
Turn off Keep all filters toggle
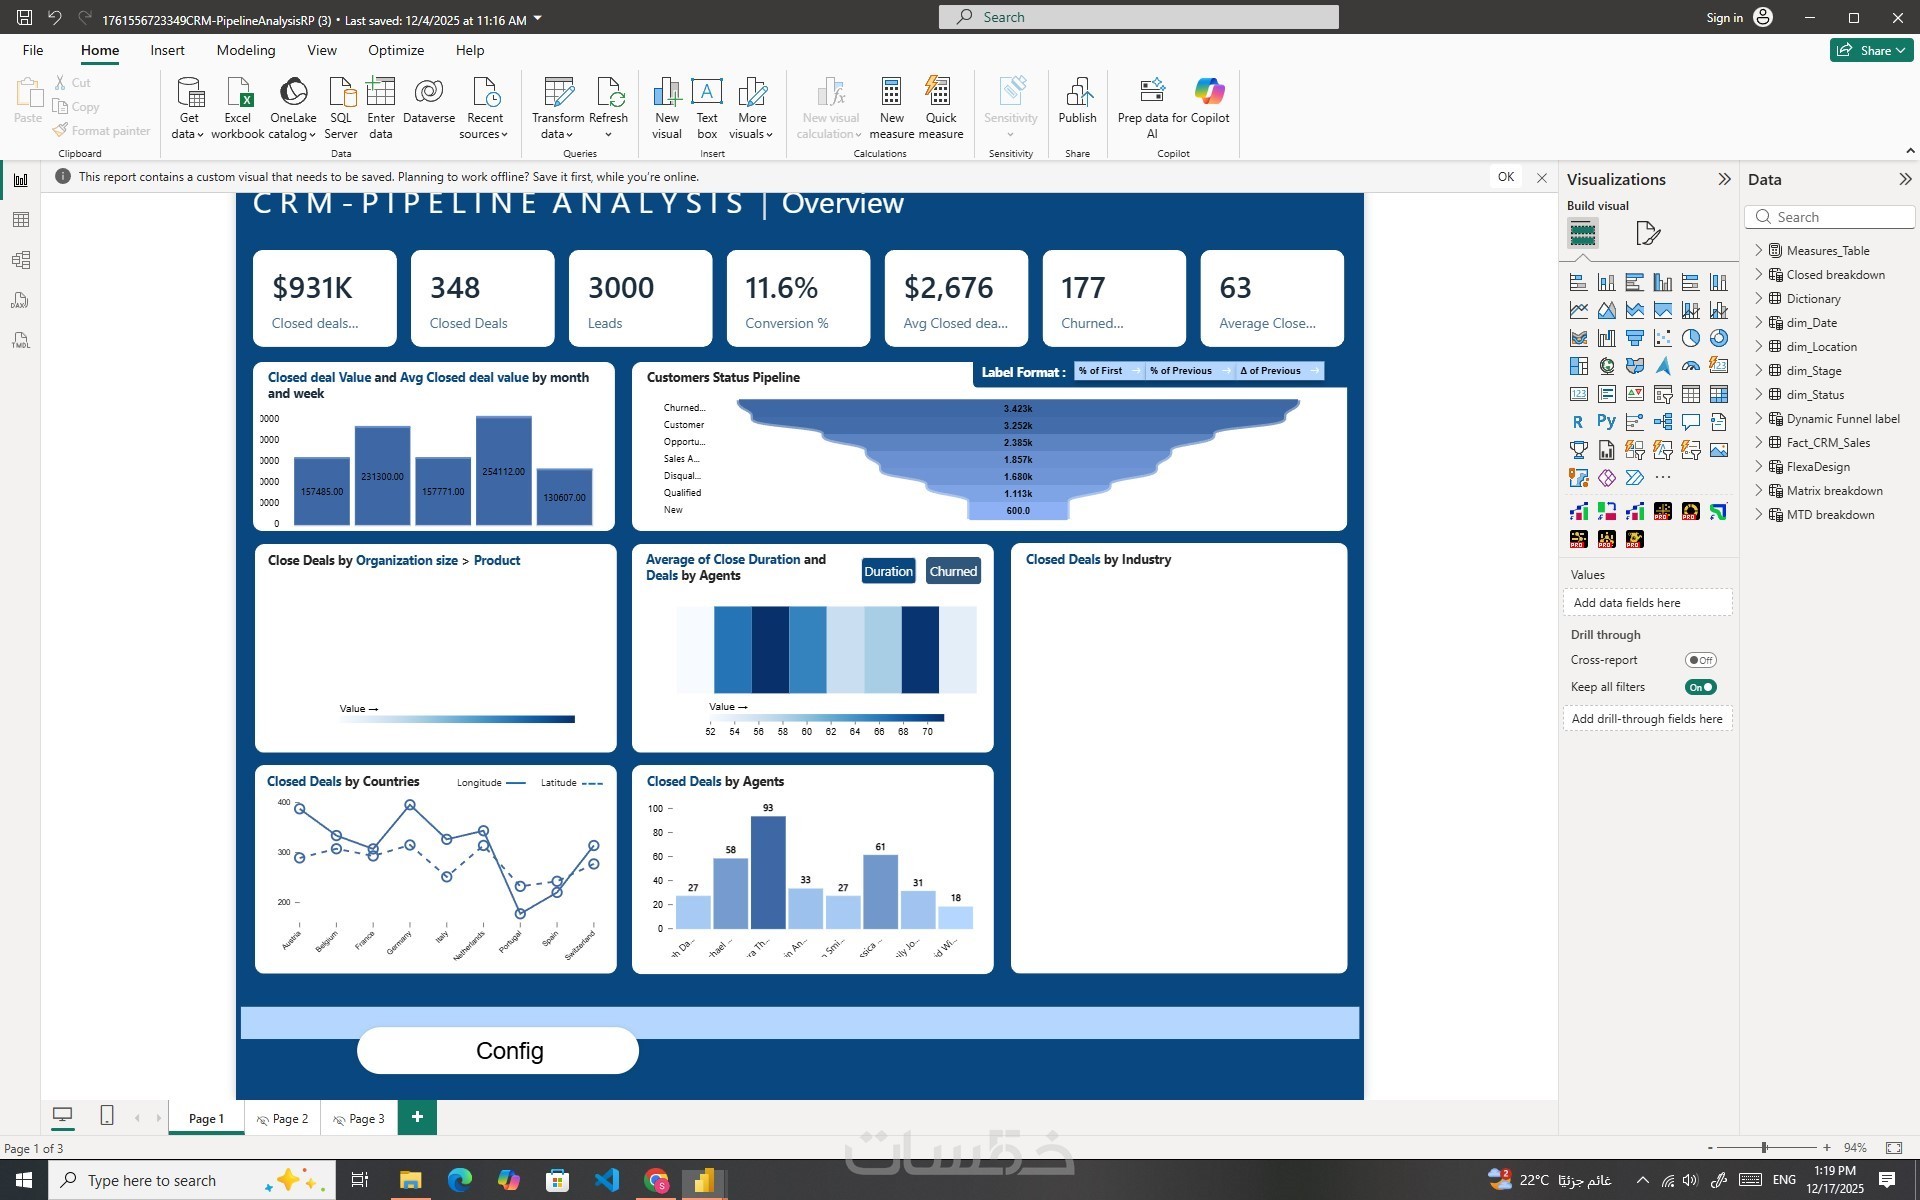click(x=1700, y=687)
